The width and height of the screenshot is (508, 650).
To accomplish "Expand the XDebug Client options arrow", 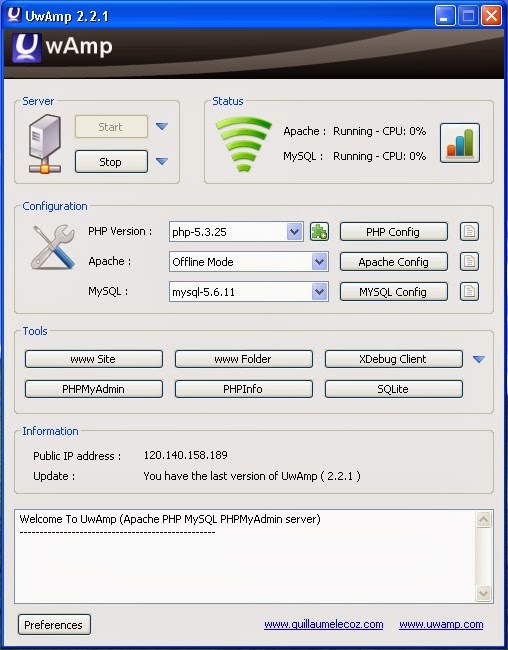I will coord(479,359).
